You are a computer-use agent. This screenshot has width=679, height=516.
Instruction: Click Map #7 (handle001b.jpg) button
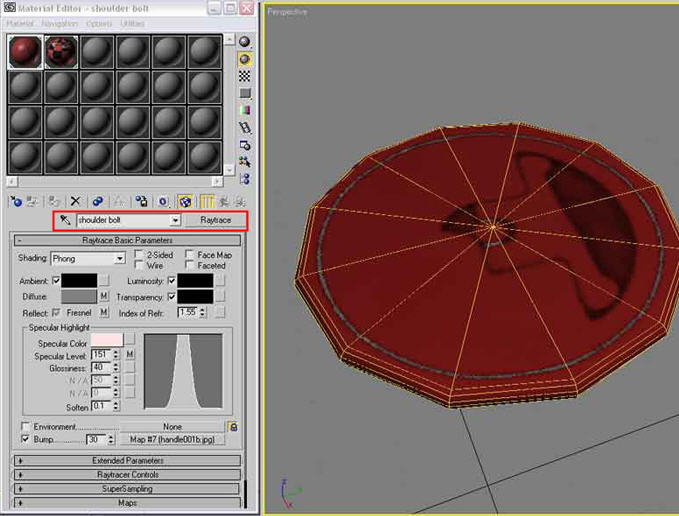pos(172,439)
